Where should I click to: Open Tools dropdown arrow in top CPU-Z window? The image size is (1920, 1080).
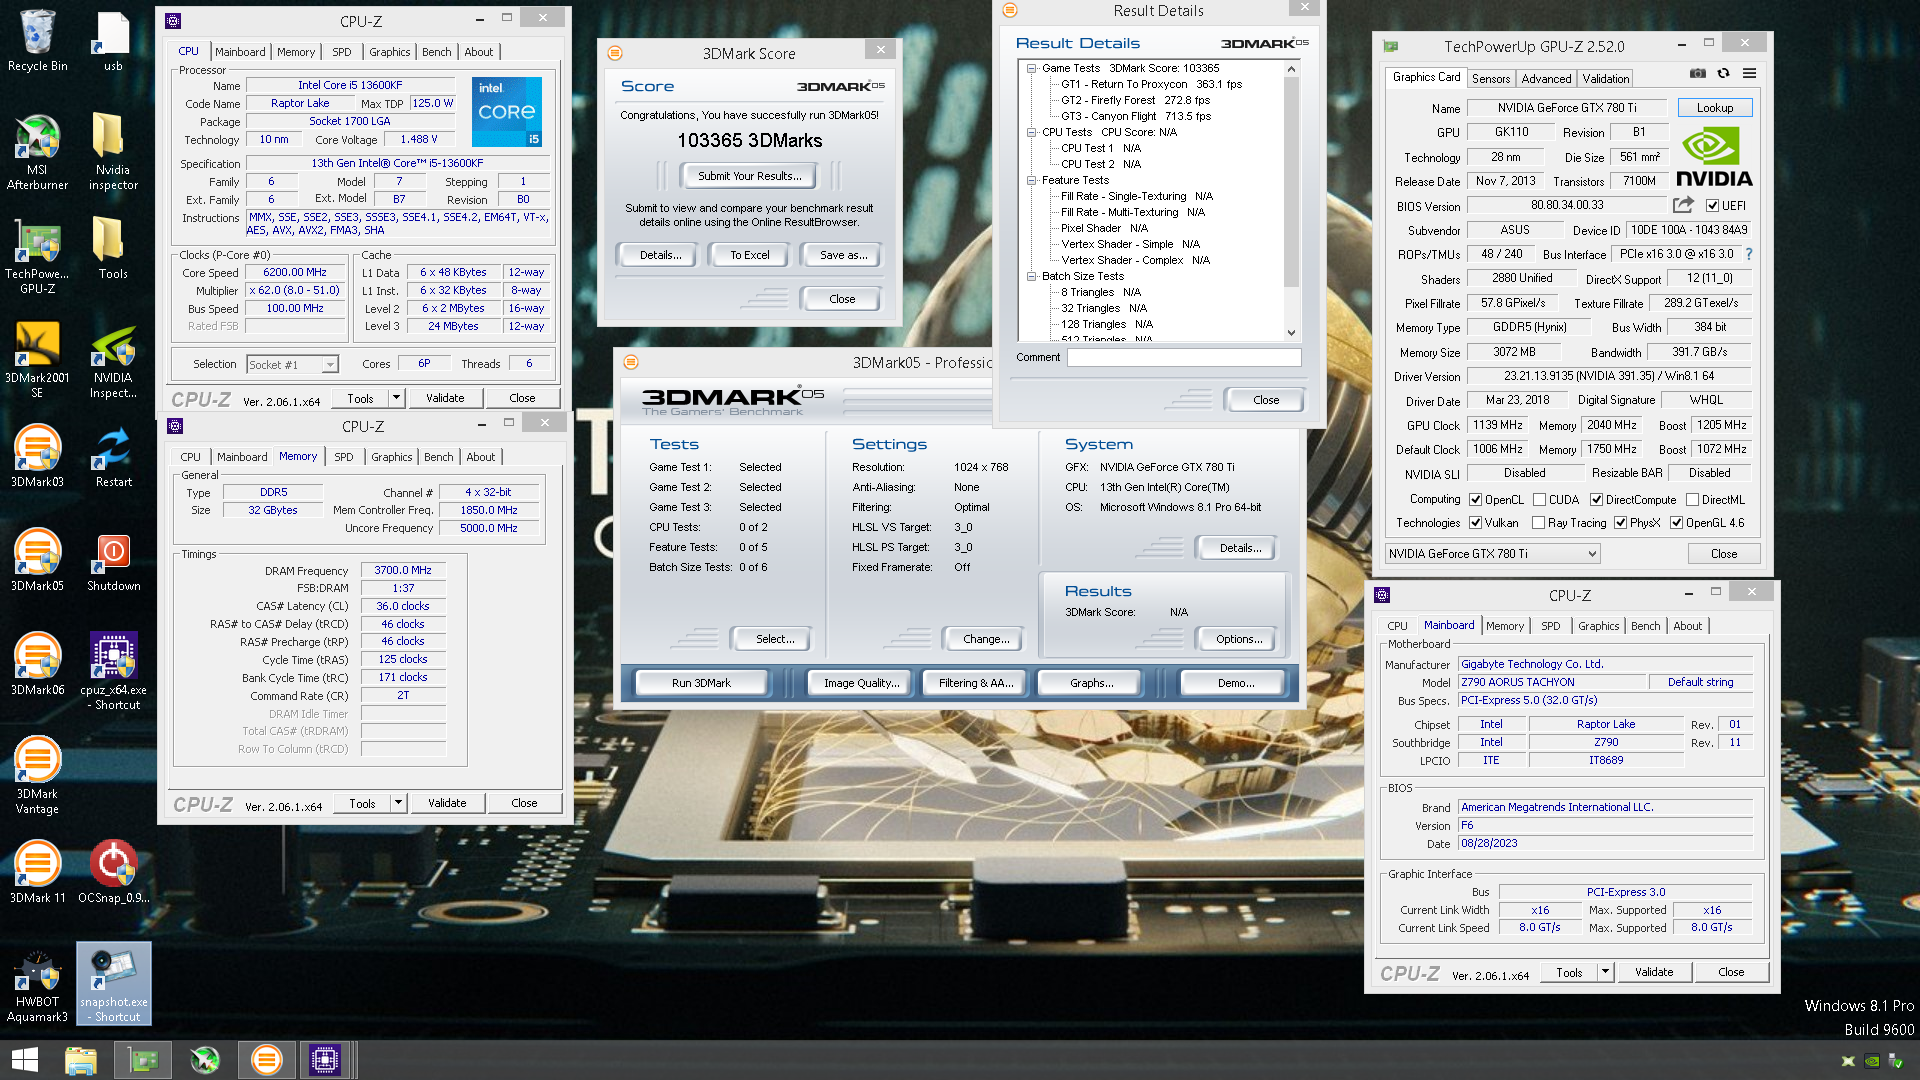pyautogui.click(x=396, y=398)
